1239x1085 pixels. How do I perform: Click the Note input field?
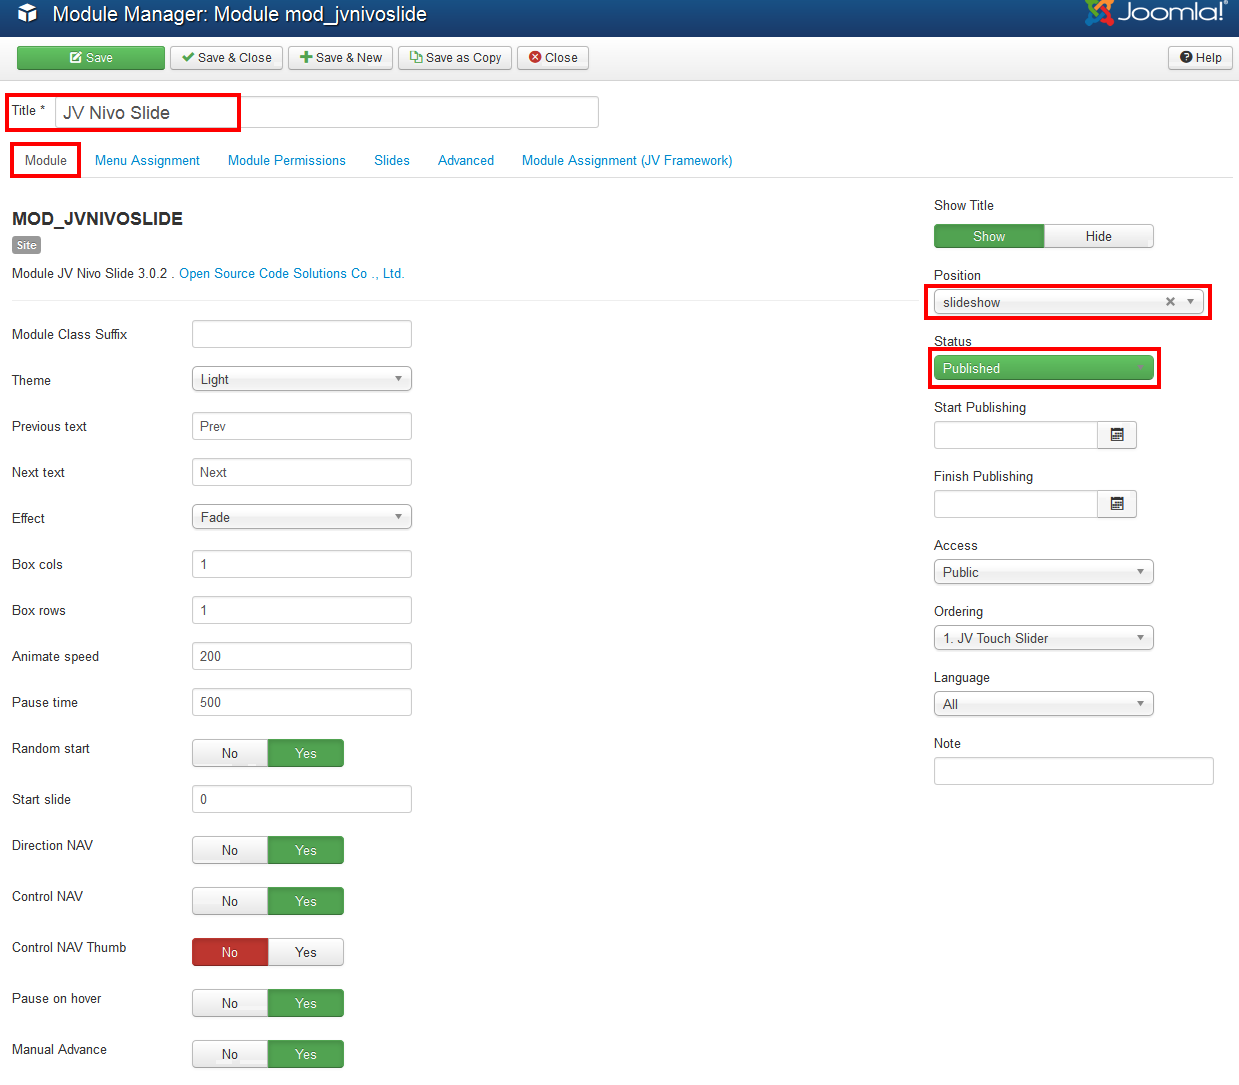tap(1074, 771)
